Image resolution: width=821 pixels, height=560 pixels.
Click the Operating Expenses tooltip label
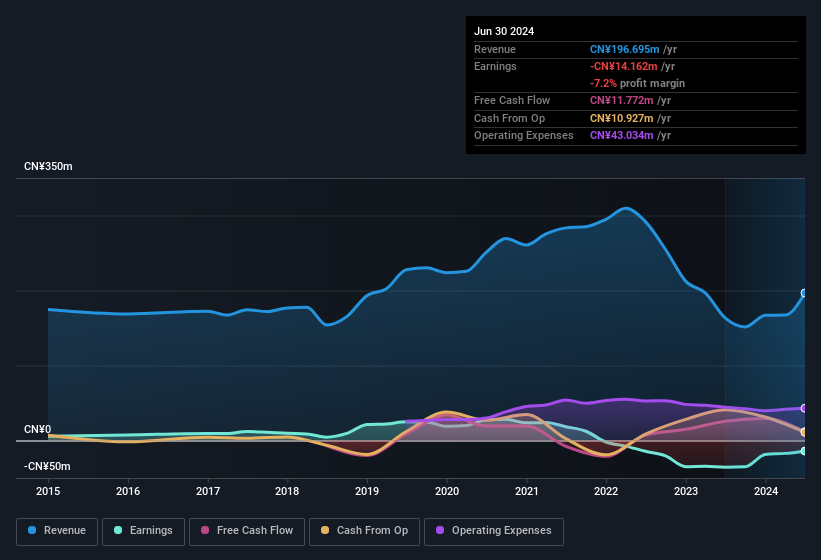(524, 136)
